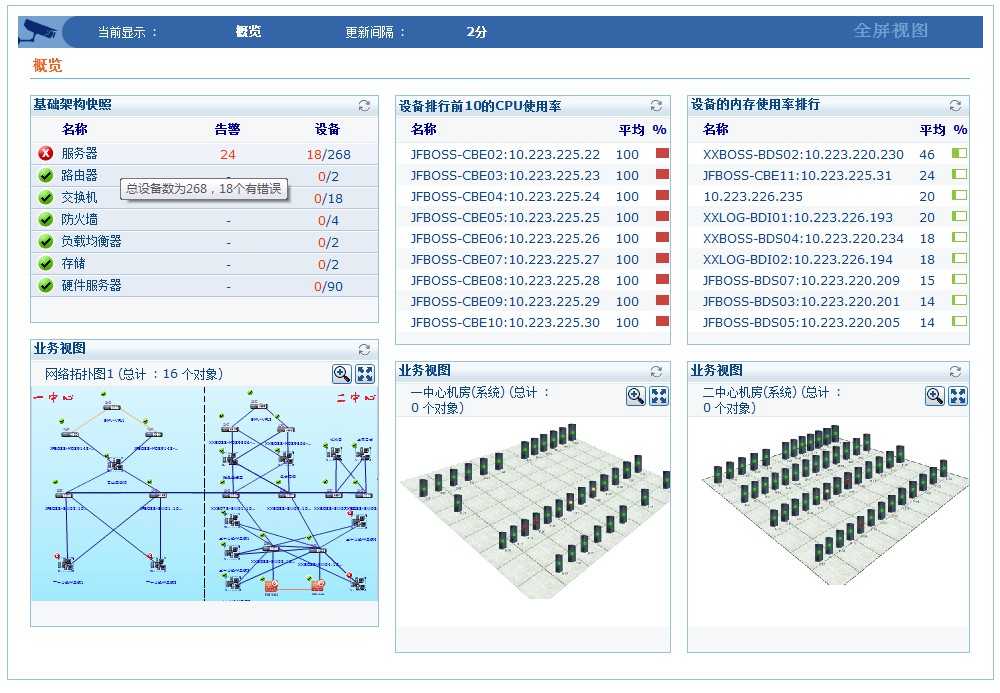This screenshot has width=1000, height=693.
Task: Refresh the CPU使用率 ranking panel
Action: pyautogui.click(x=656, y=105)
